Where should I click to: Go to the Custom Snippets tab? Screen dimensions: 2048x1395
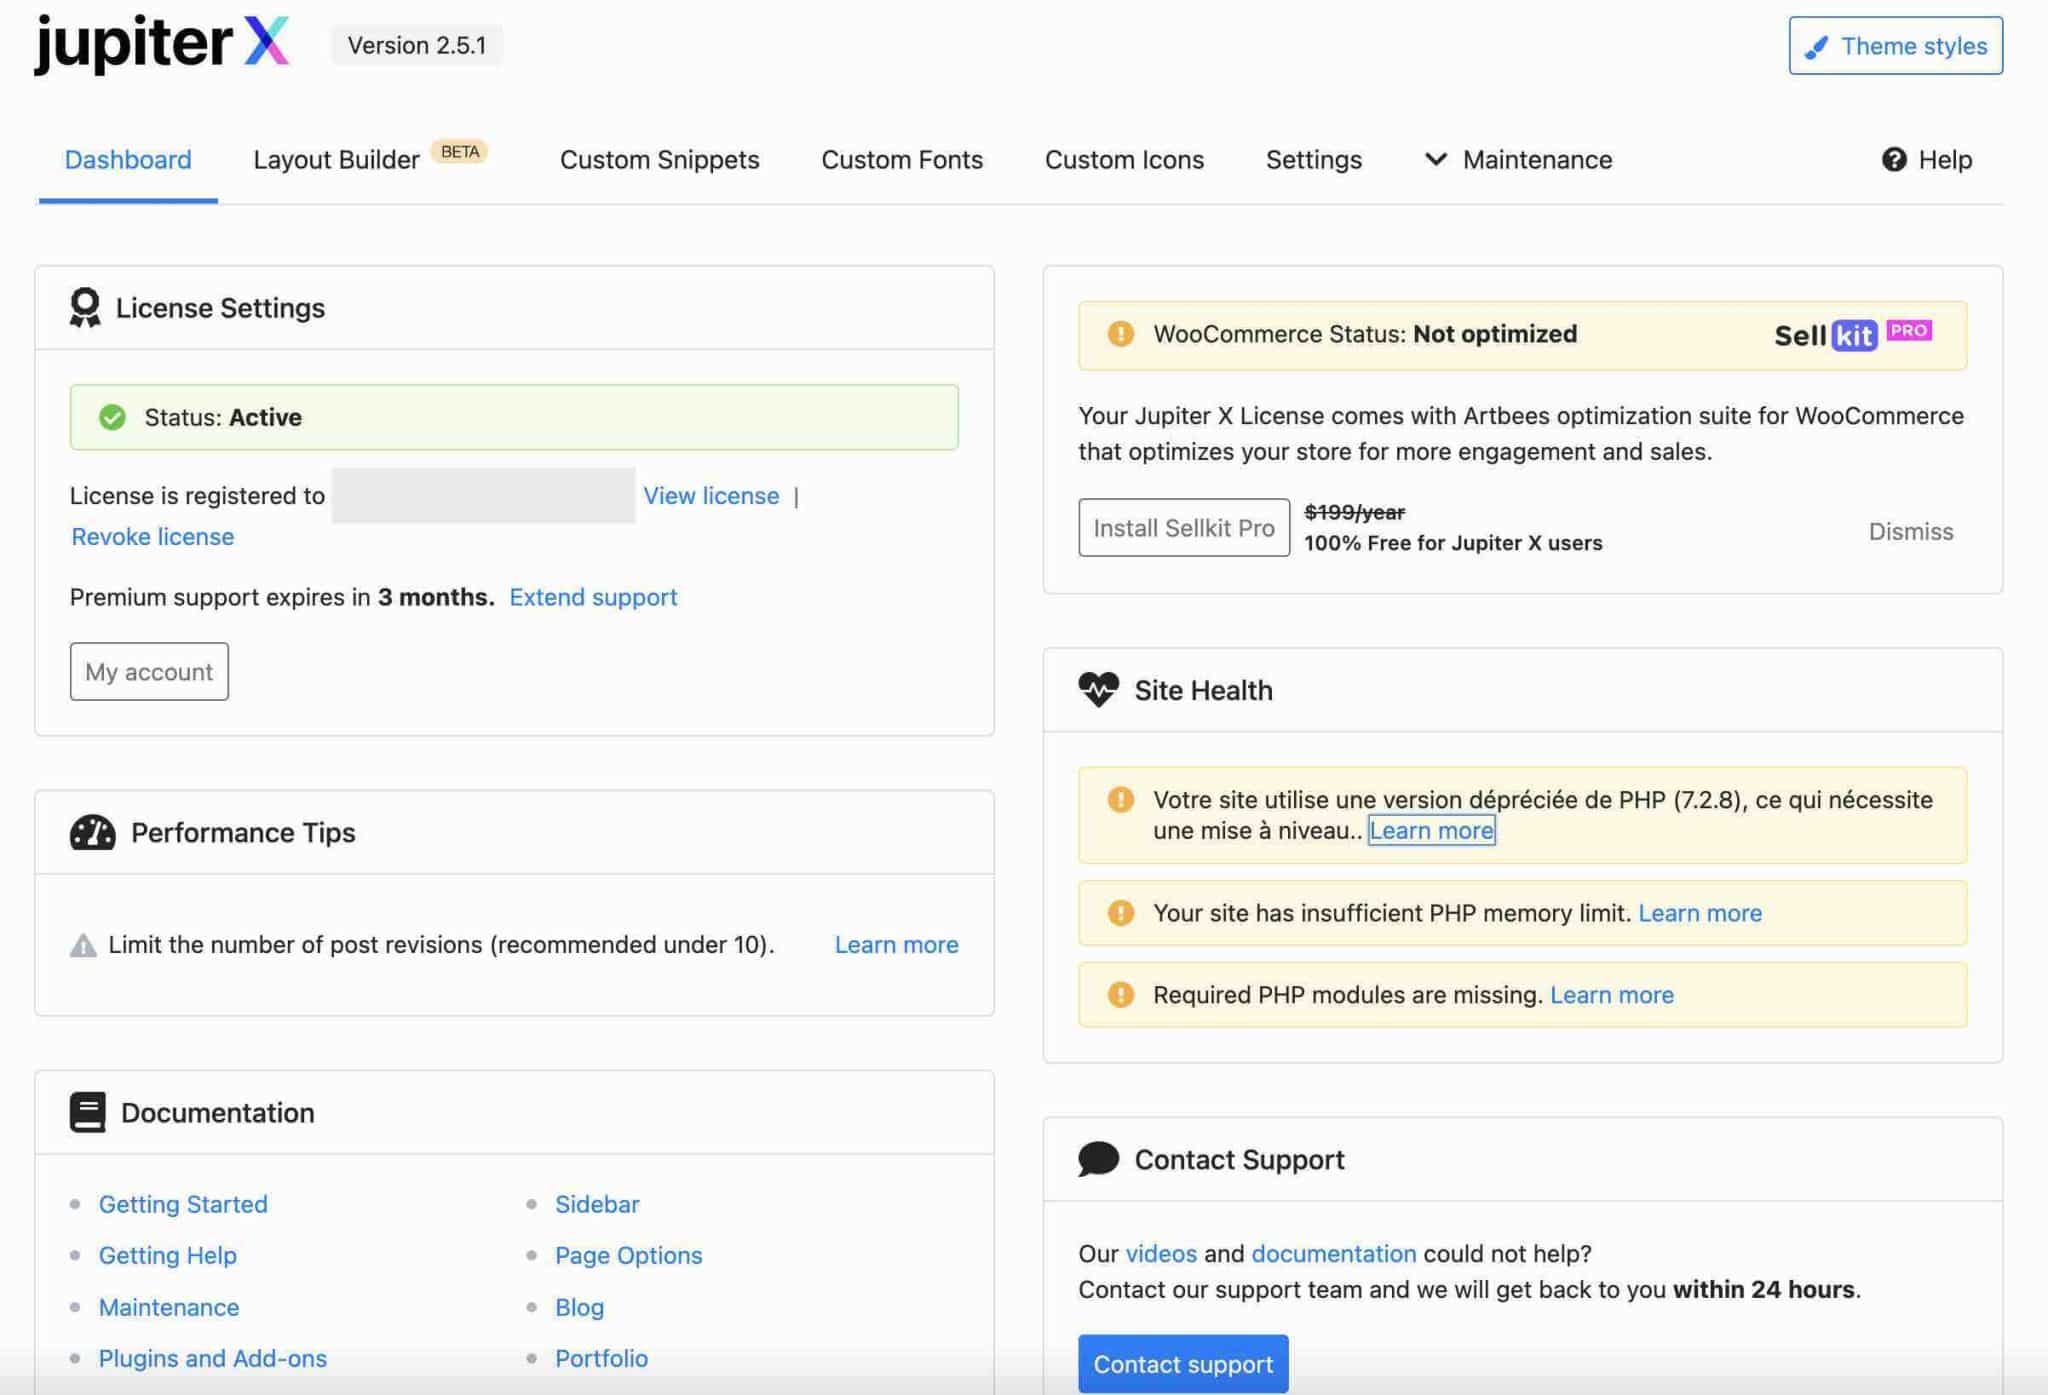click(660, 159)
